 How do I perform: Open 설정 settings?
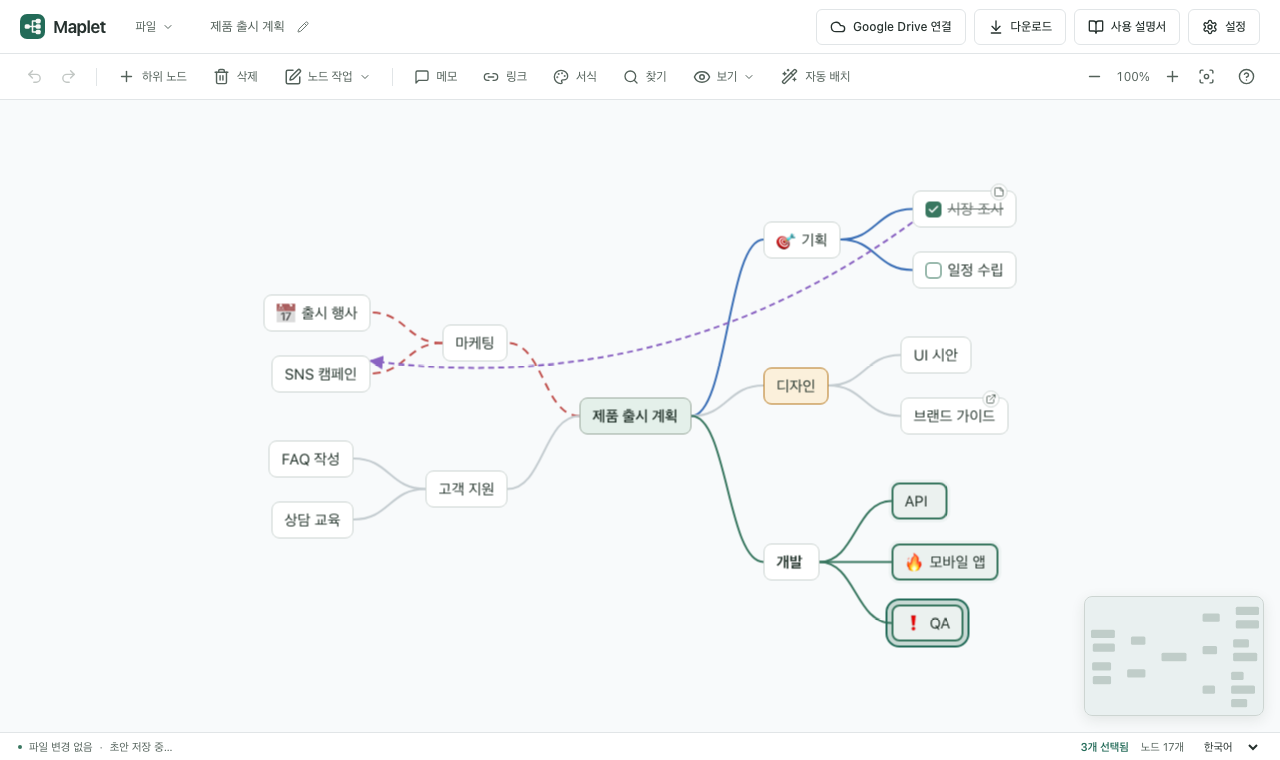(x=1224, y=27)
